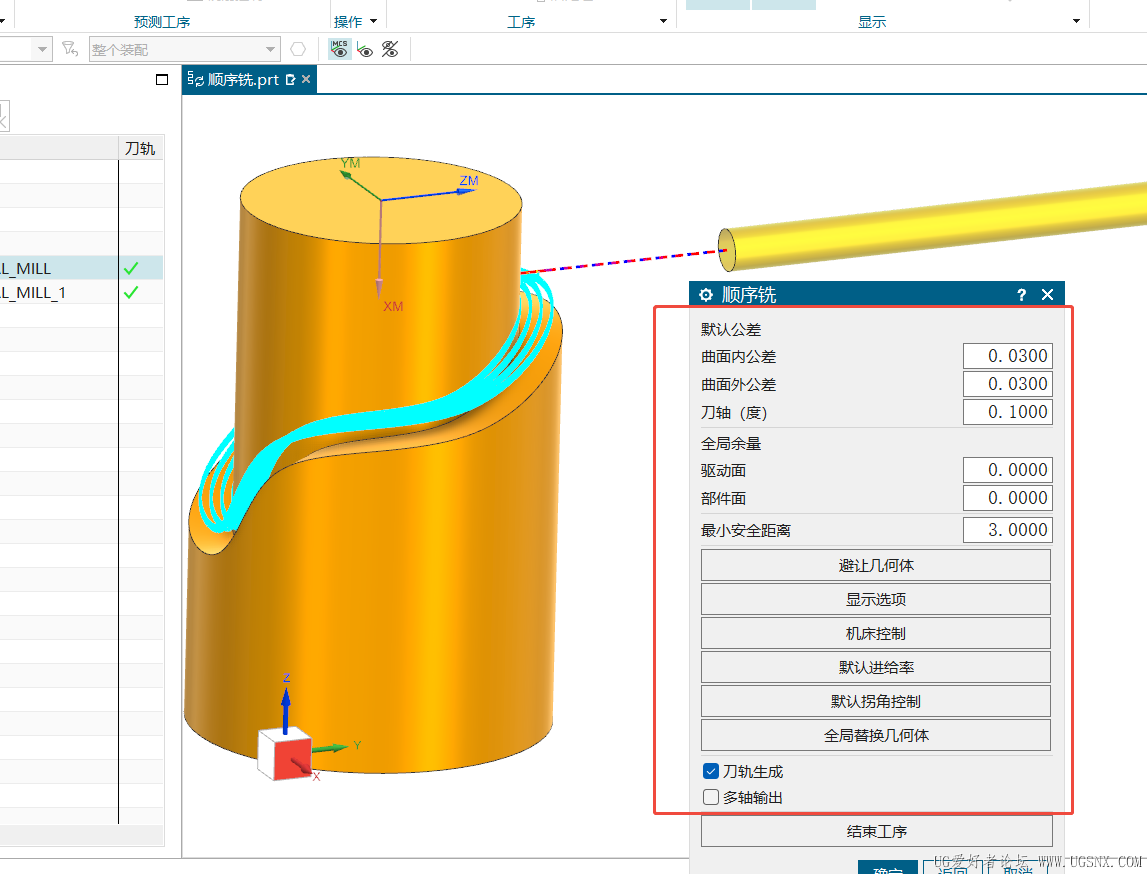Screen dimensions: 1147x874
Task: Expand the 工序 ribbon group arrow
Action: [664, 21]
